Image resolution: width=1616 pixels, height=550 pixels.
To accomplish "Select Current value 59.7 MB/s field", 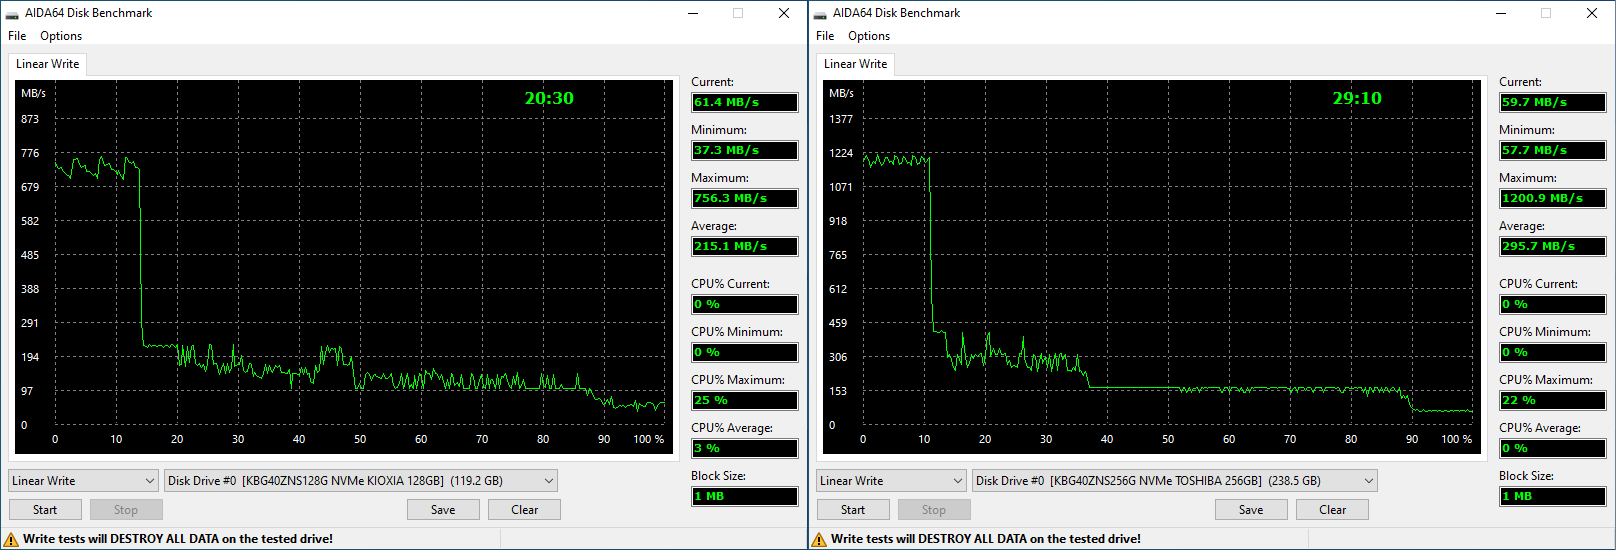I will (1553, 102).
